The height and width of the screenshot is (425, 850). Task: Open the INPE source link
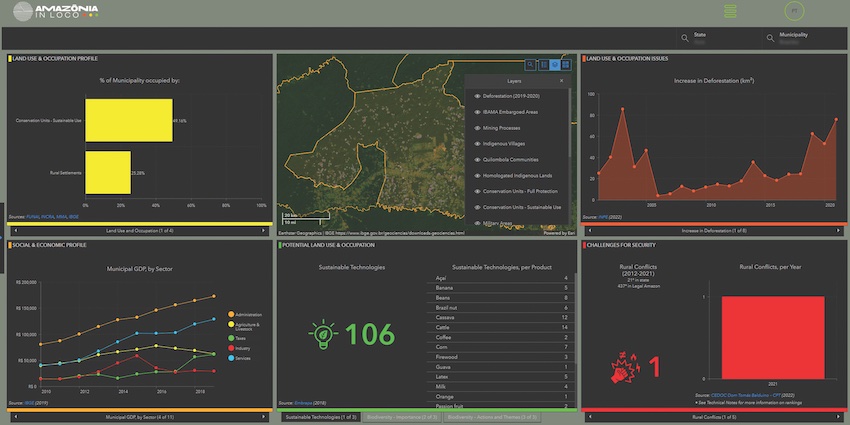coord(603,216)
